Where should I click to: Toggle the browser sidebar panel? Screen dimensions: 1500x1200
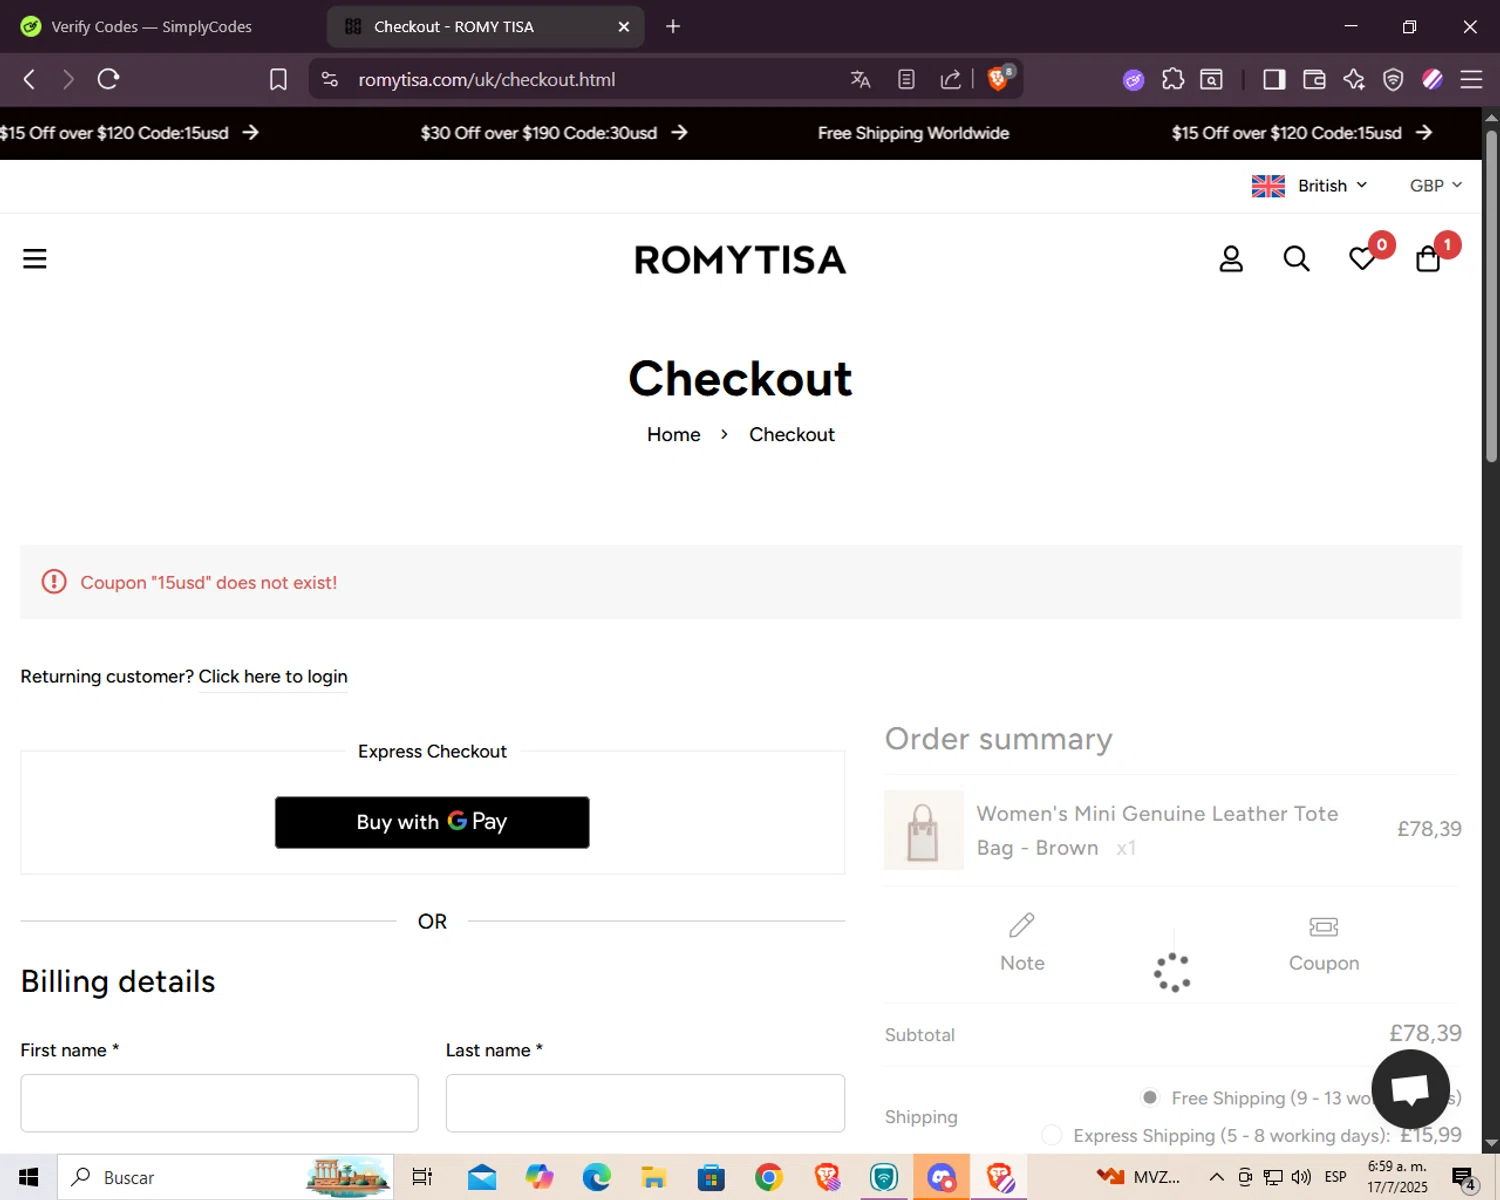[x=1274, y=79]
